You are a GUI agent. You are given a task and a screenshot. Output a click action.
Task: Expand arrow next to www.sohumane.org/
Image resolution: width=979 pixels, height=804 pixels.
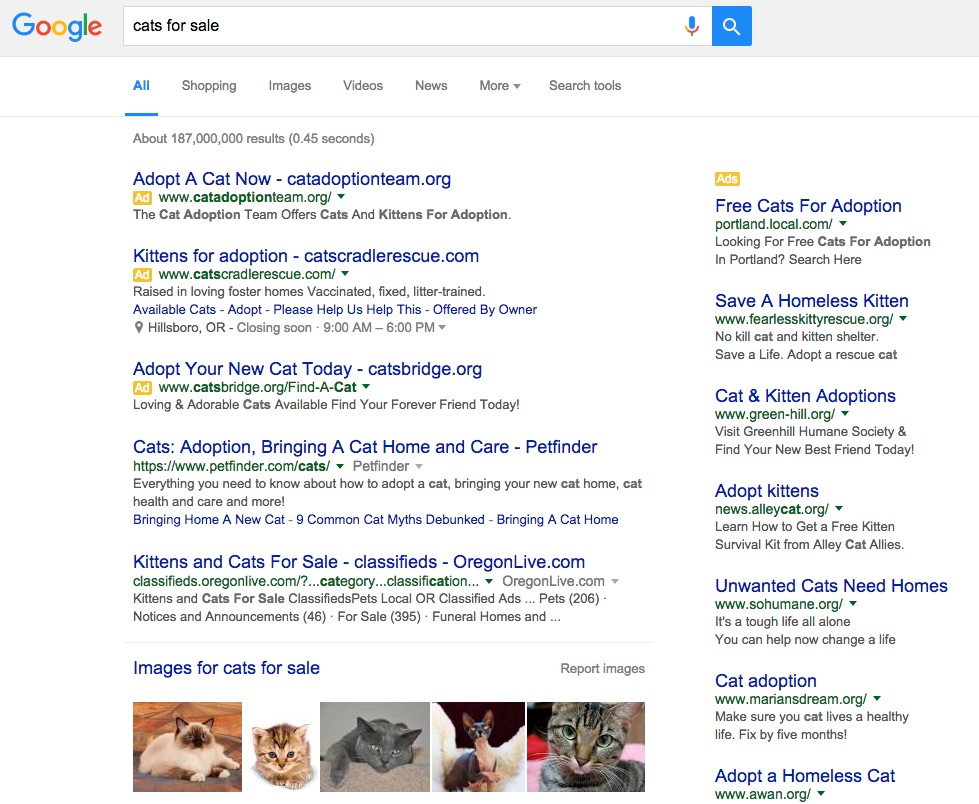853,603
